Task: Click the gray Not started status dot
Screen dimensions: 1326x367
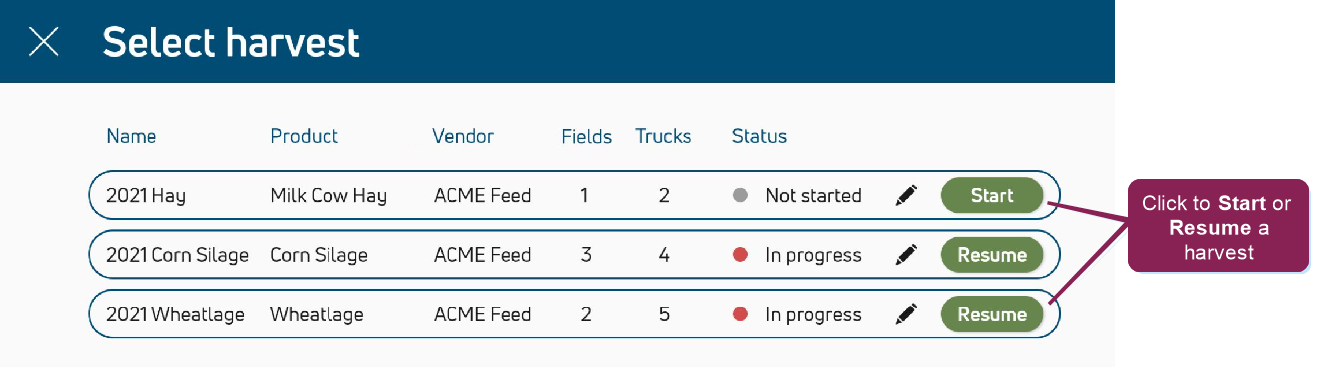Action: 741,196
